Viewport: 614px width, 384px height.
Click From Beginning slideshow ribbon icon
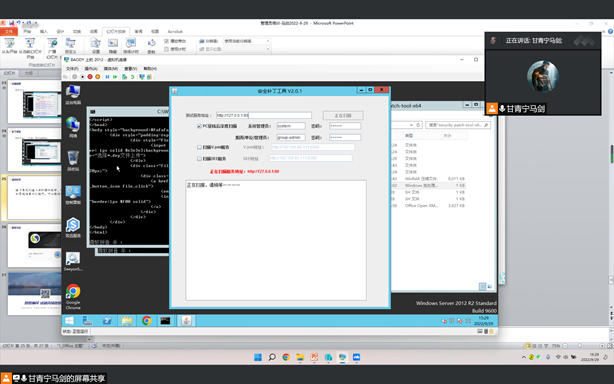click(9, 46)
